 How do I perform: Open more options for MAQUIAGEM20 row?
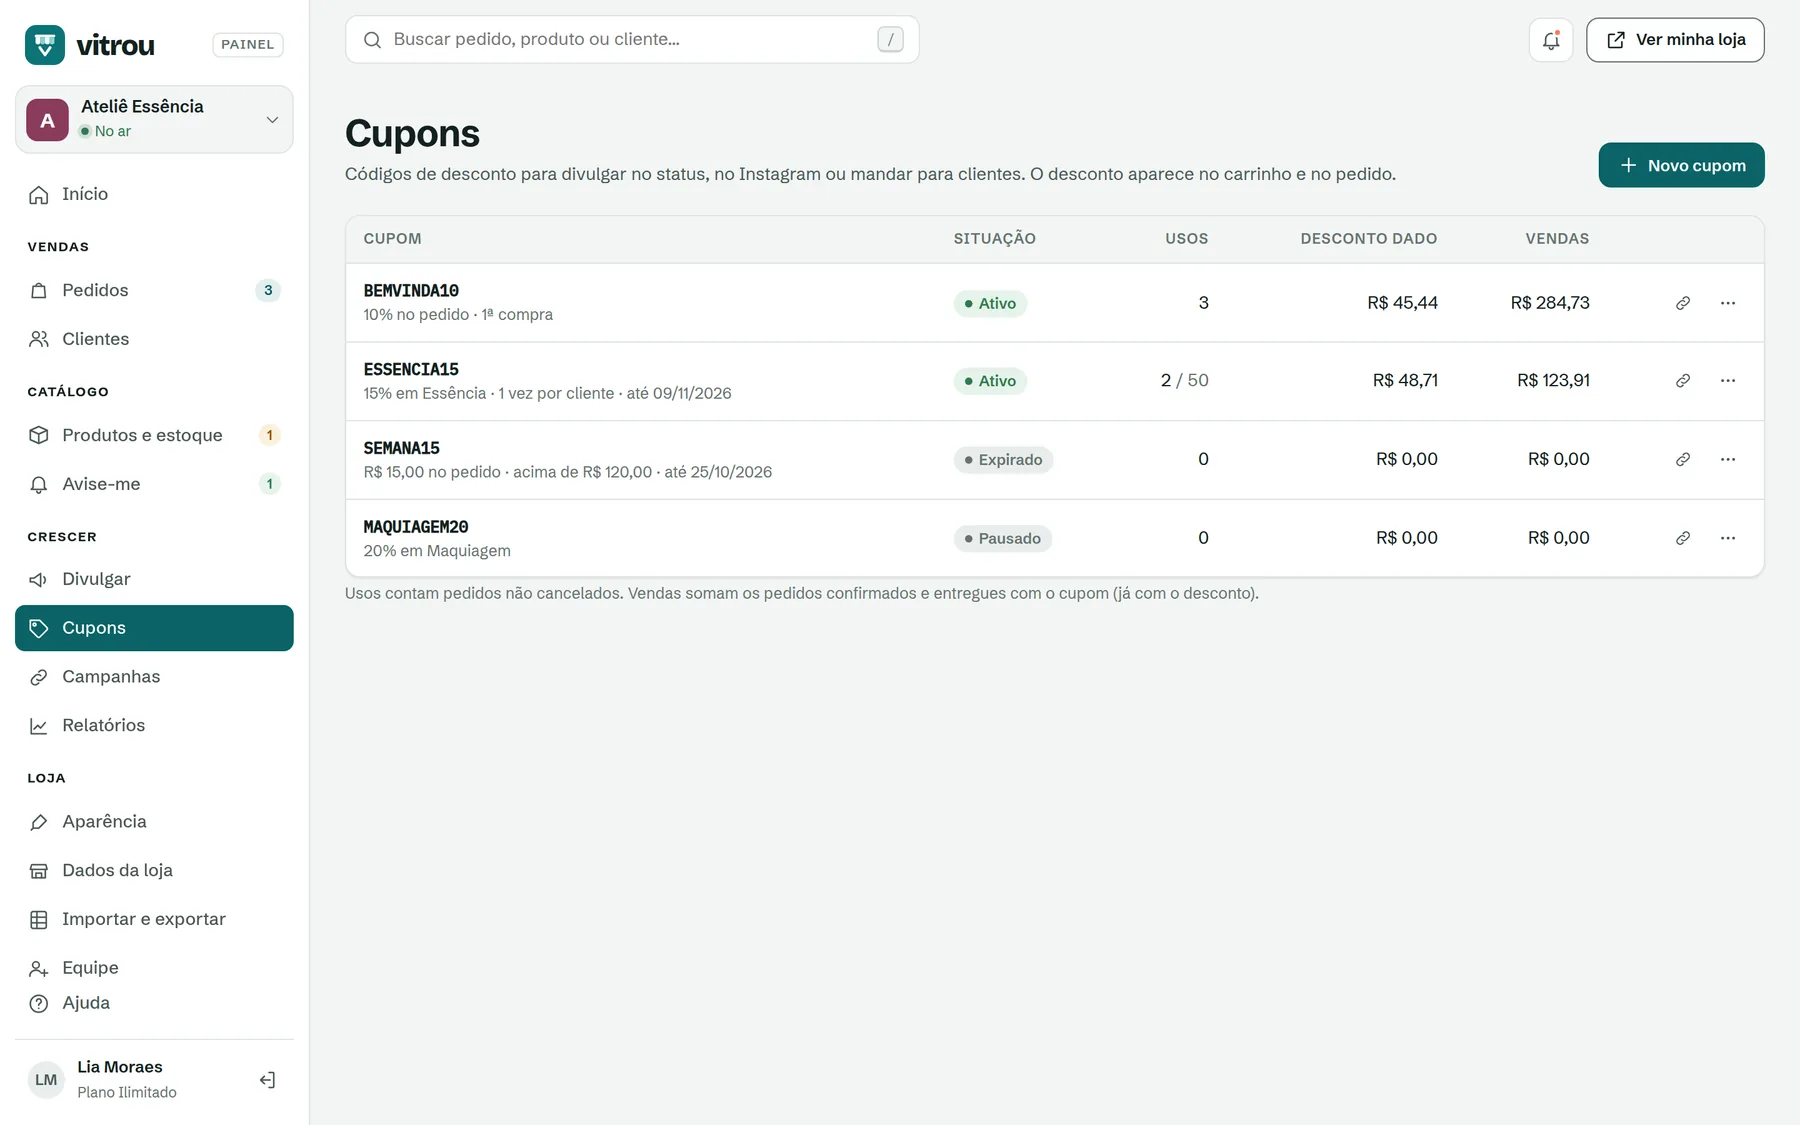coord(1728,538)
